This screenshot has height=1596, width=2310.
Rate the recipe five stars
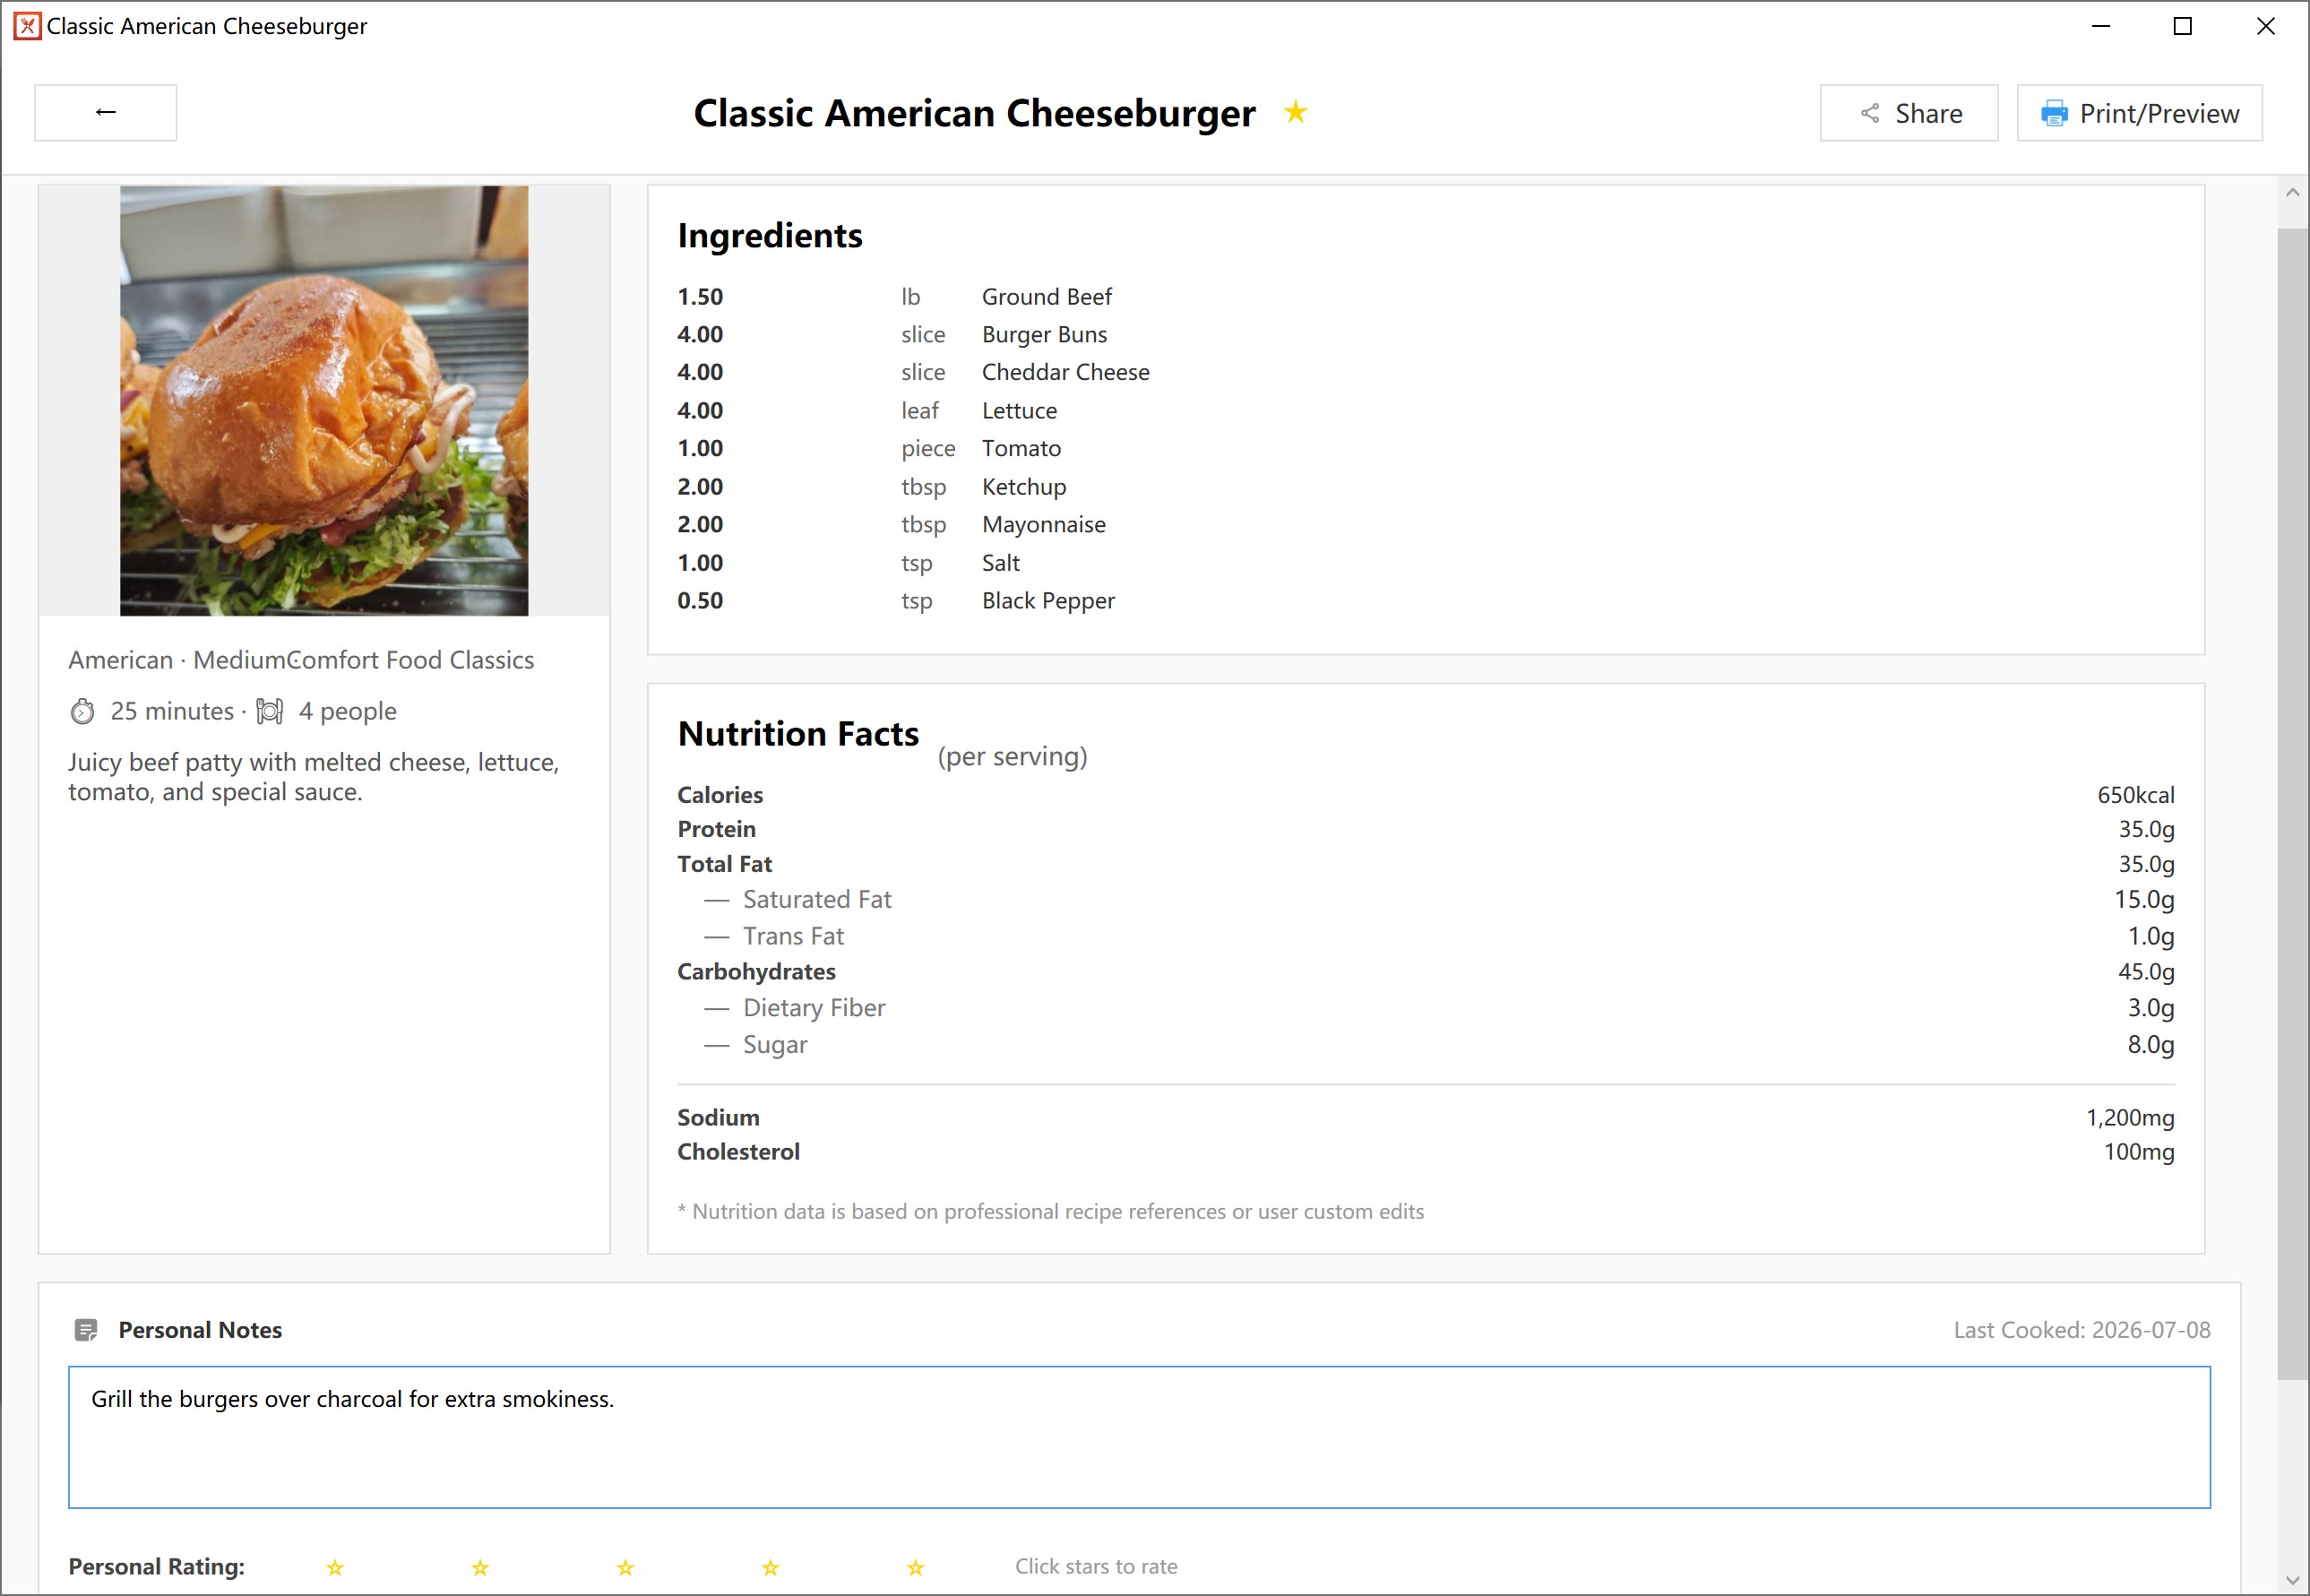915,1567
